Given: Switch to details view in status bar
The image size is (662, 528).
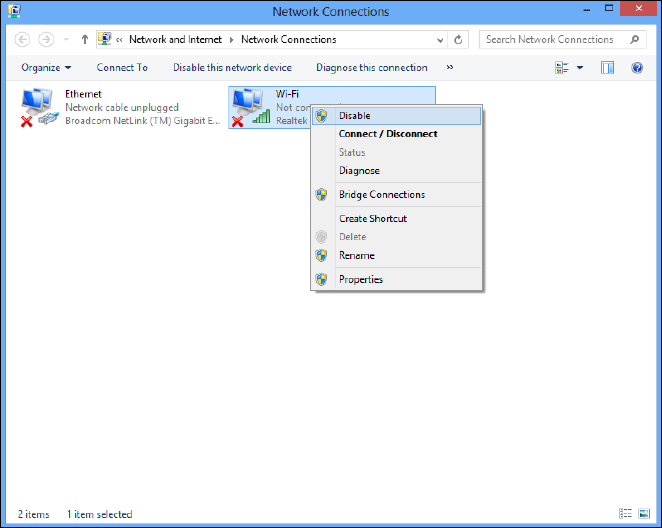Looking at the screenshot, I should coord(625,514).
